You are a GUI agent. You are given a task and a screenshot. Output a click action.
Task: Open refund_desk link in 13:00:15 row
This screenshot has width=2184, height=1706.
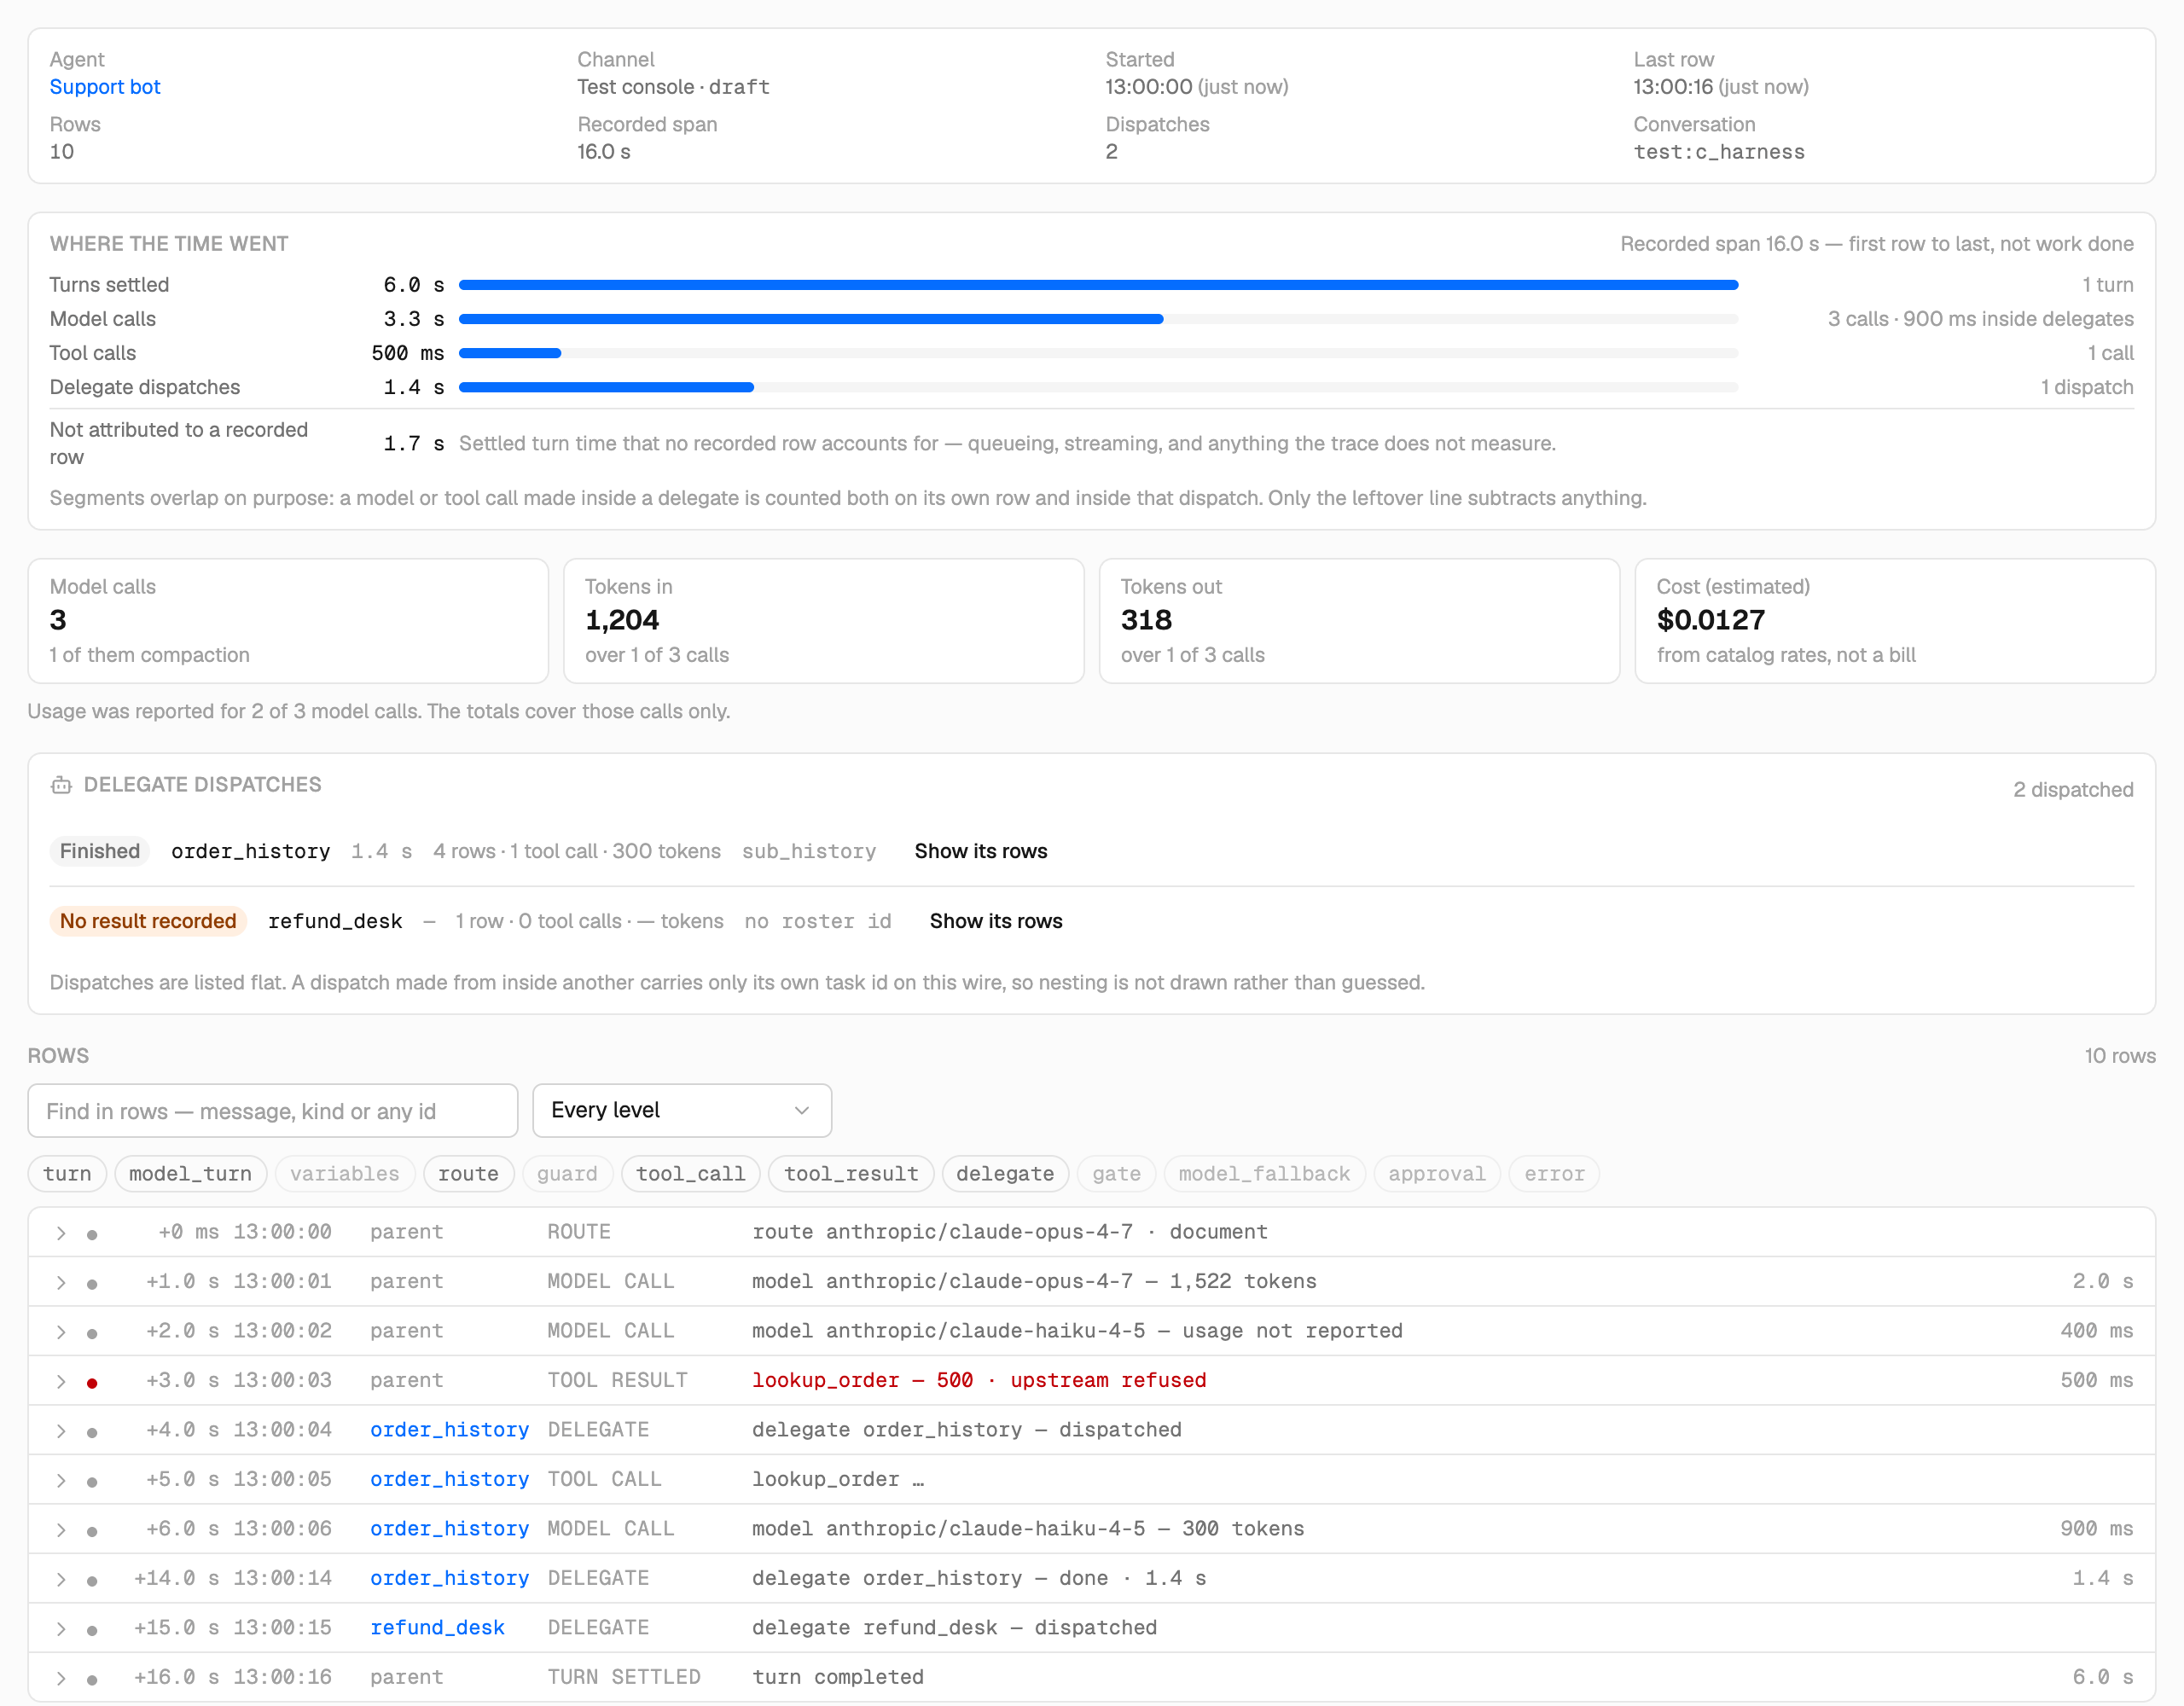click(x=437, y=1628)
